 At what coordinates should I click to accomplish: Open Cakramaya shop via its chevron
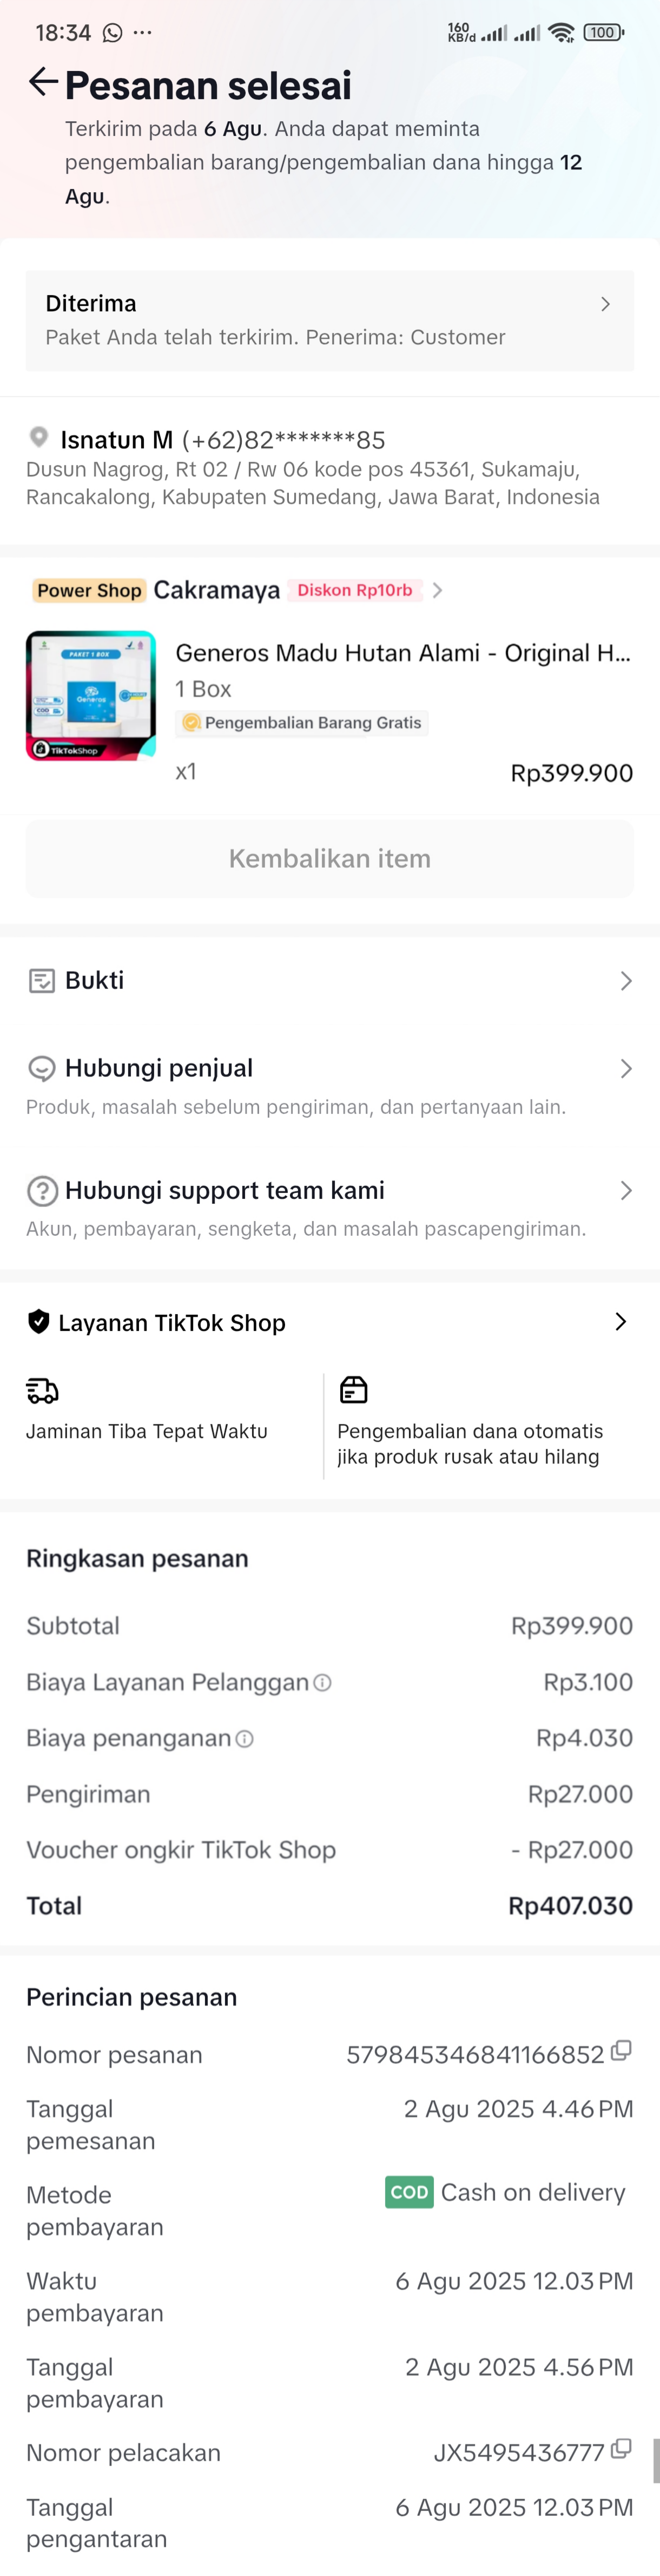437,590
